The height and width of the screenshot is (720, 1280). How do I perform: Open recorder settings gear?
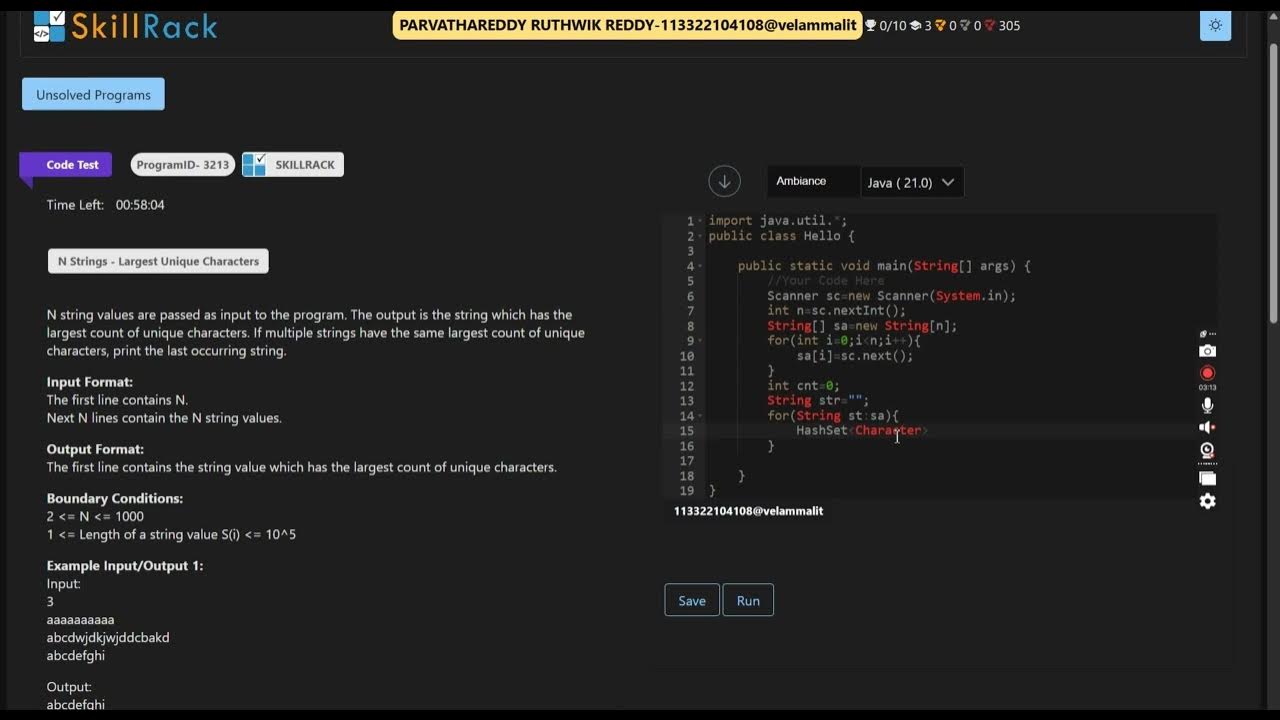click(x=1207, y=501)
